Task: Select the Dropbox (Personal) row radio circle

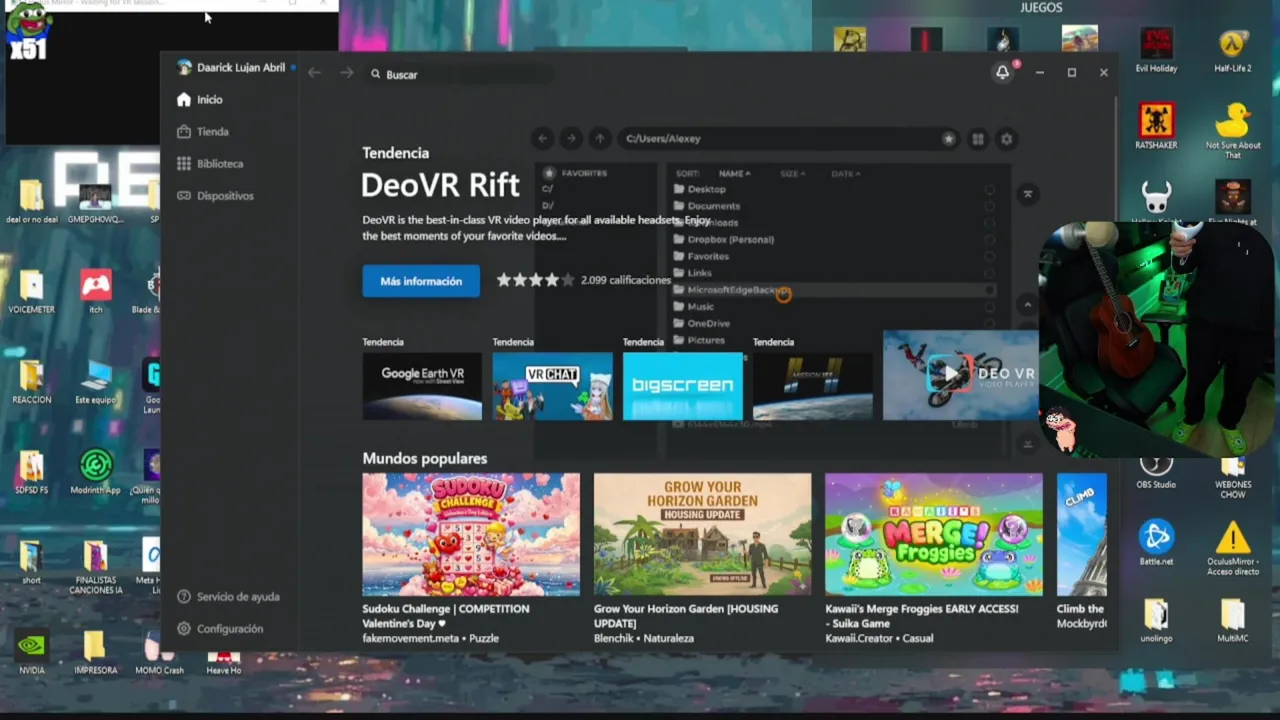Action: tap(989, 240)
